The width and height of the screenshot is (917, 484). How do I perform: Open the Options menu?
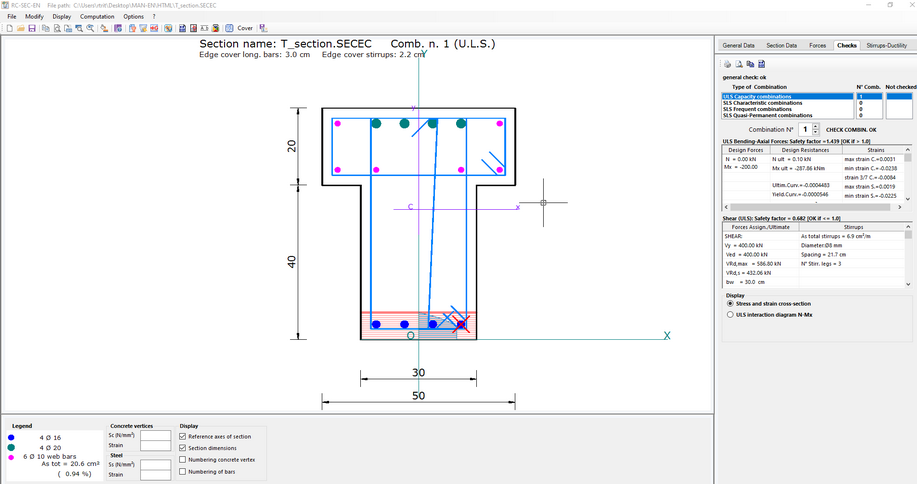coord(133,16)
